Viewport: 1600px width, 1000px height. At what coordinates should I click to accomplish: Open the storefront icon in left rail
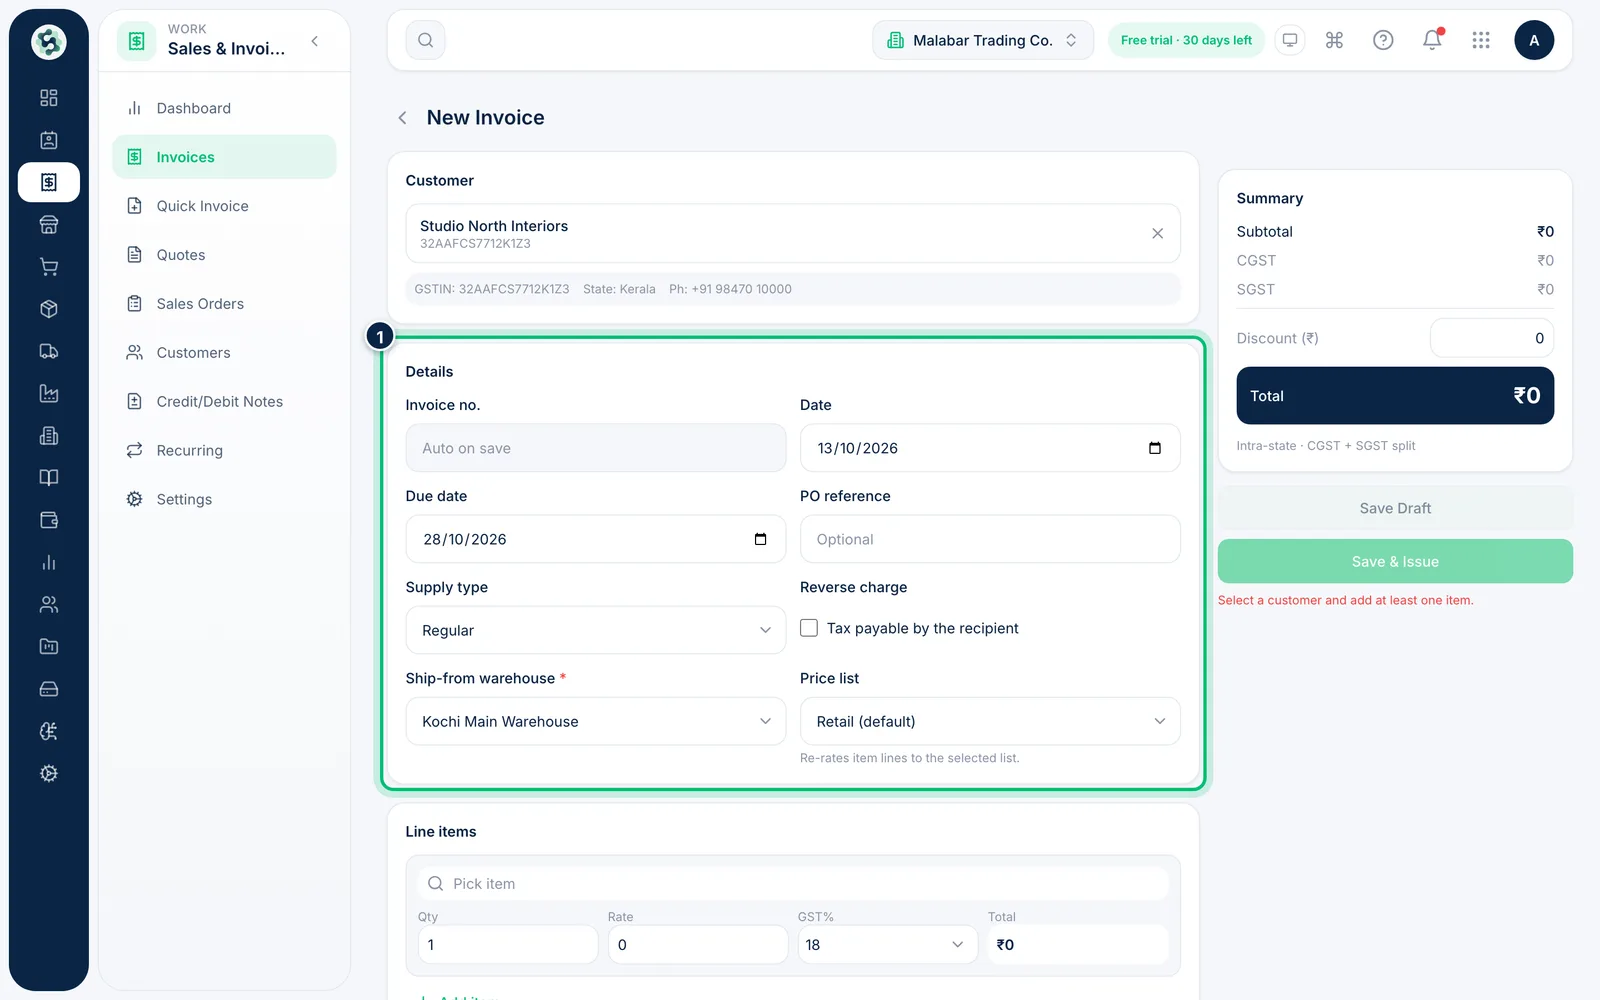pos(48,225)
